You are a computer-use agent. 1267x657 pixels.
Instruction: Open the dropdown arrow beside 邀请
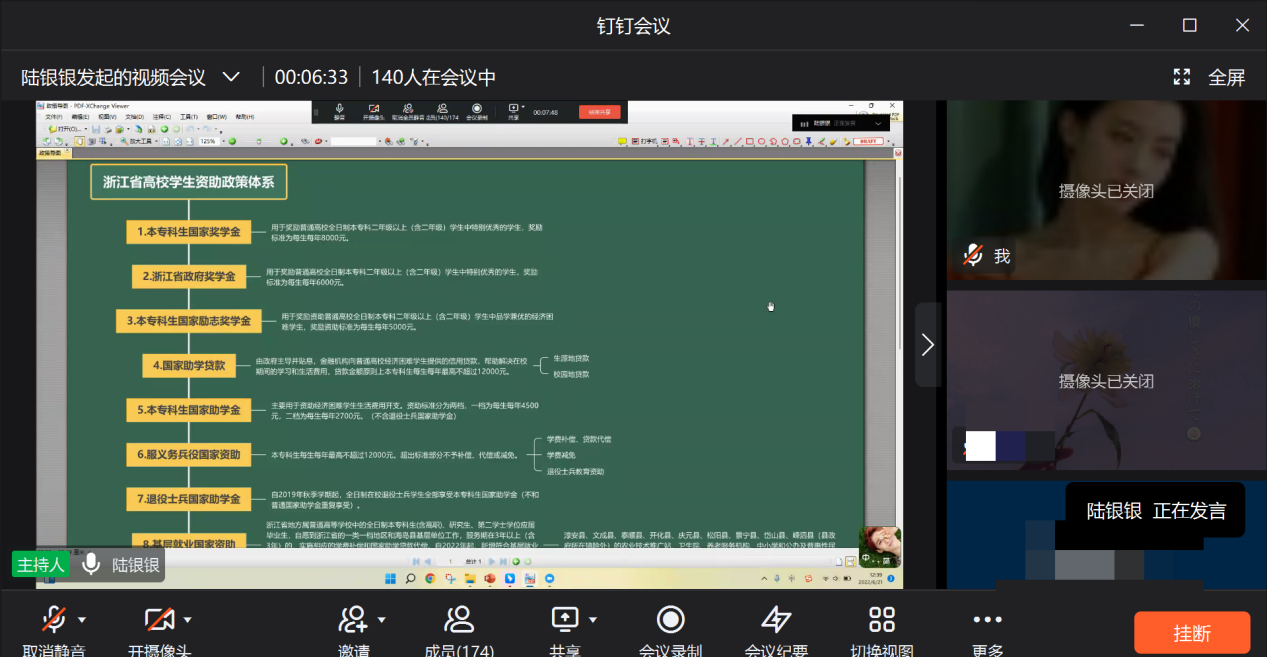click(x=381, y=620)
